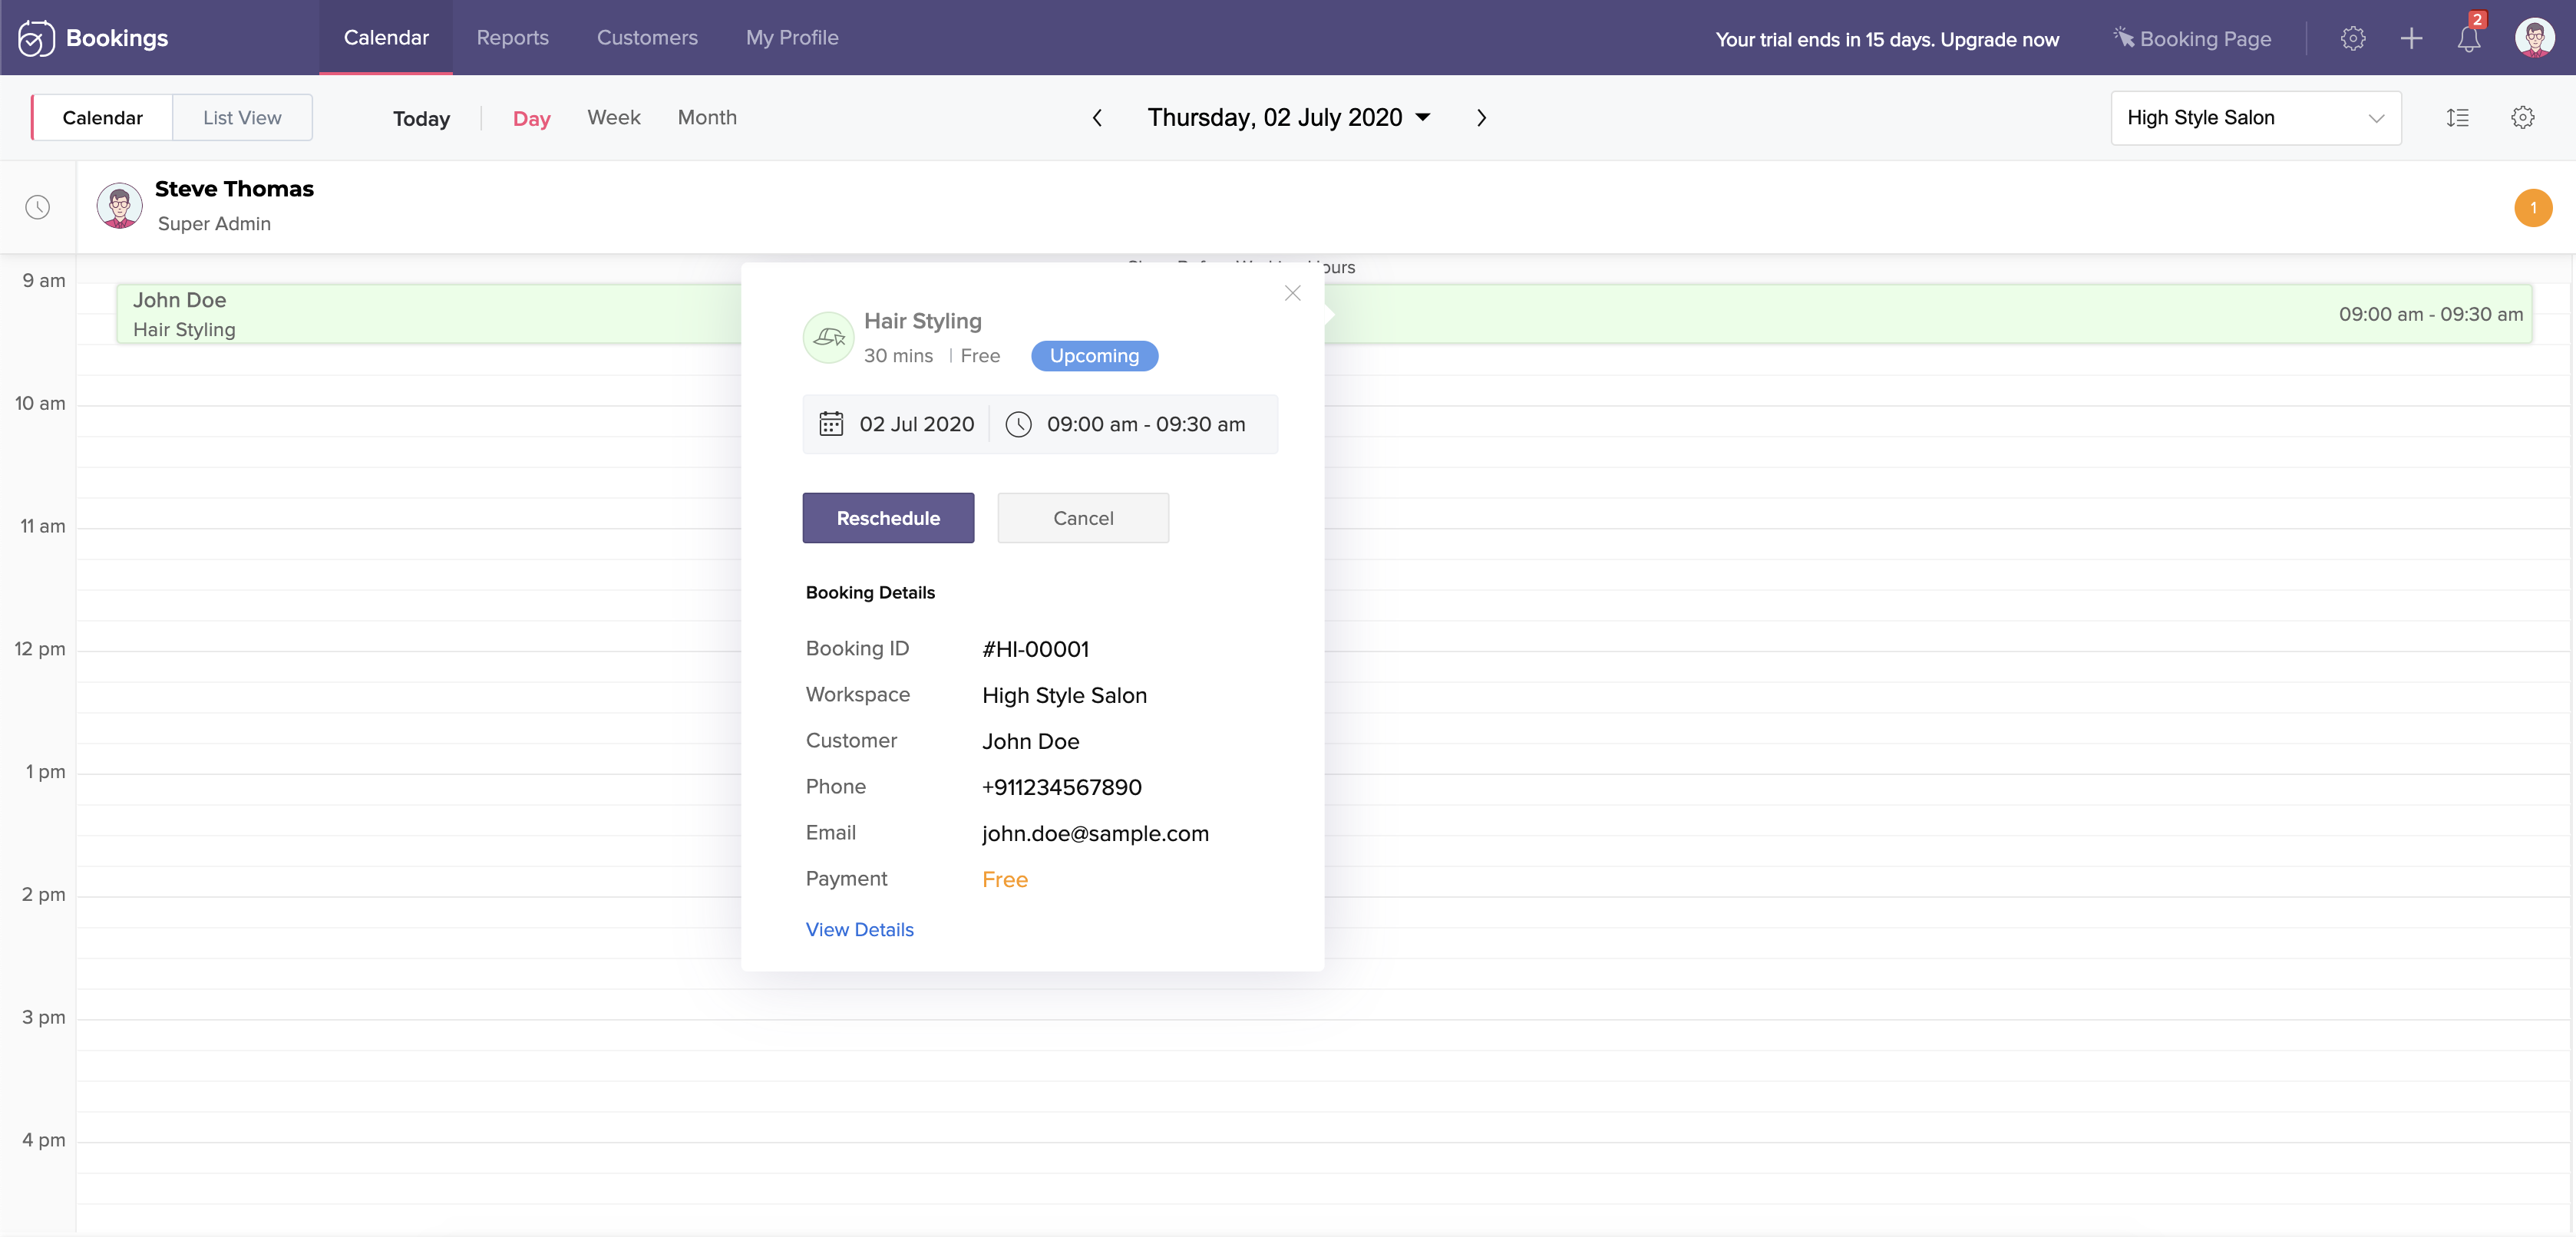
Task: Click the orange booking count badge
Action: [x=2532, y=208]
